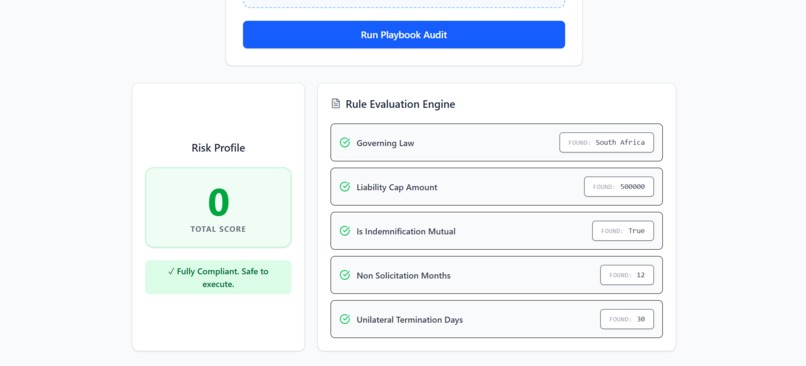
Task: Click the green check icon for Governing Law
Action: 345,142
